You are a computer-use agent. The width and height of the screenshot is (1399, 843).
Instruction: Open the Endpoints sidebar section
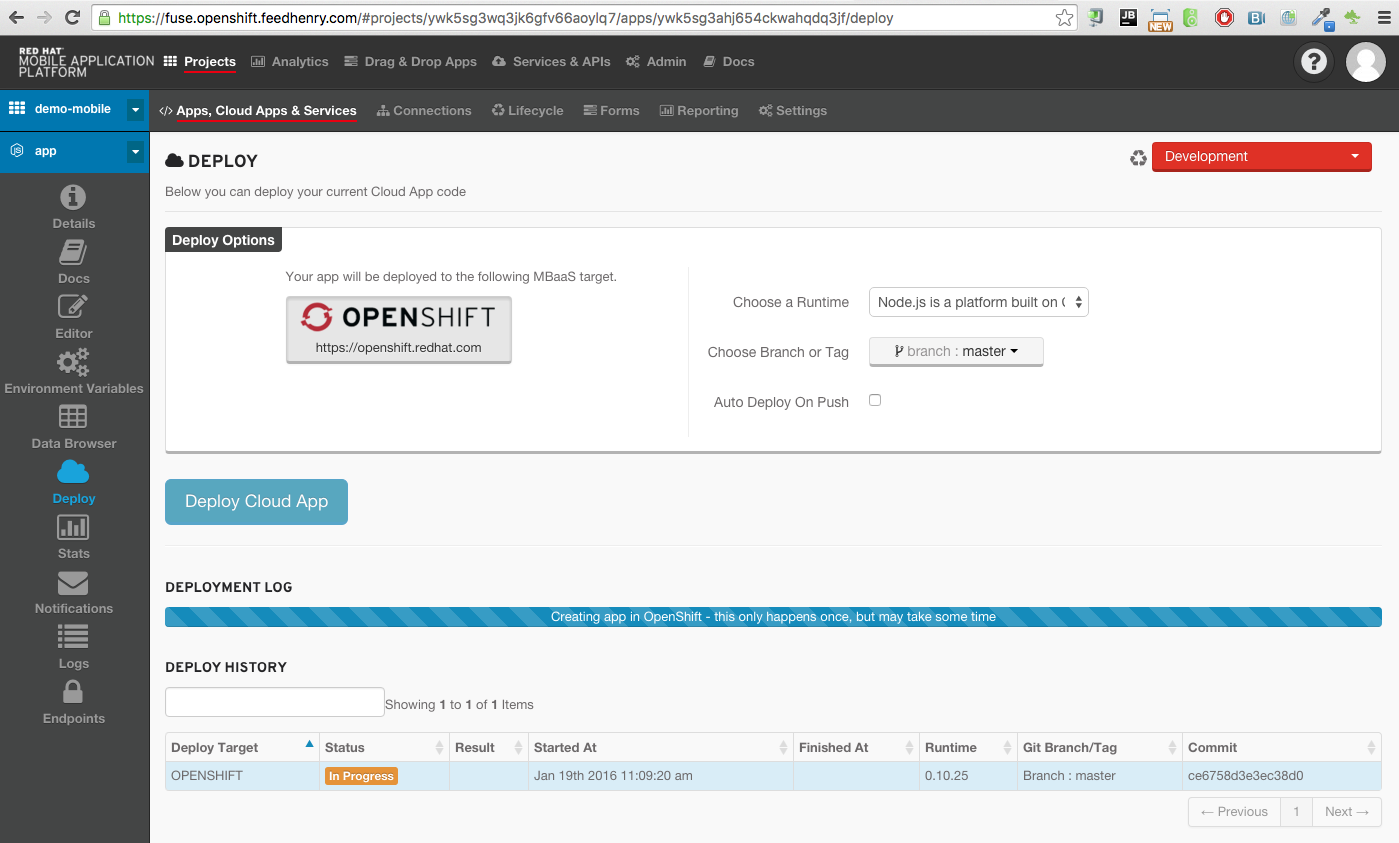(74, 703)
